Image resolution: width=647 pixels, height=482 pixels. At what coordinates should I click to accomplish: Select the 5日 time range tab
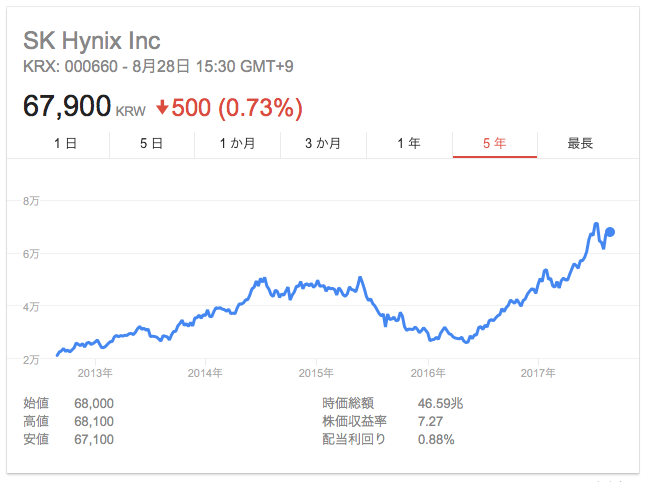tap(151, 143)
